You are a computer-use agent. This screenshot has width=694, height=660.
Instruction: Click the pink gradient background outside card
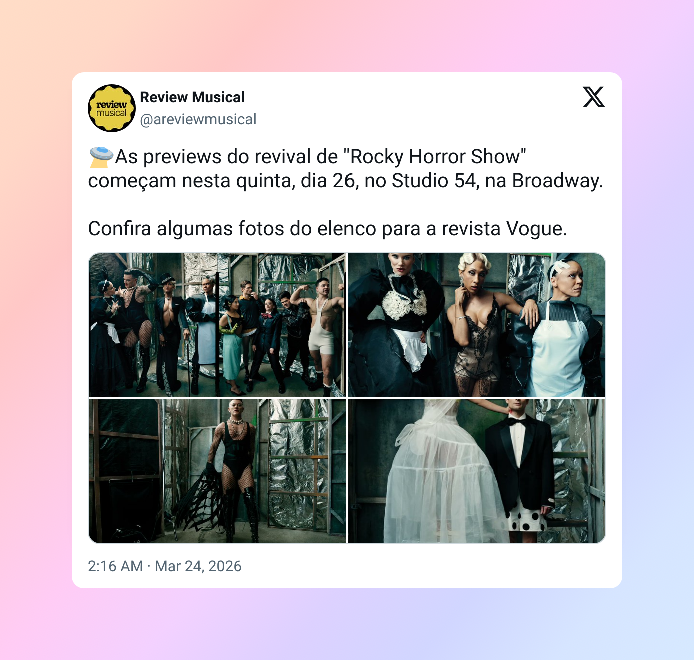point(35,310)
